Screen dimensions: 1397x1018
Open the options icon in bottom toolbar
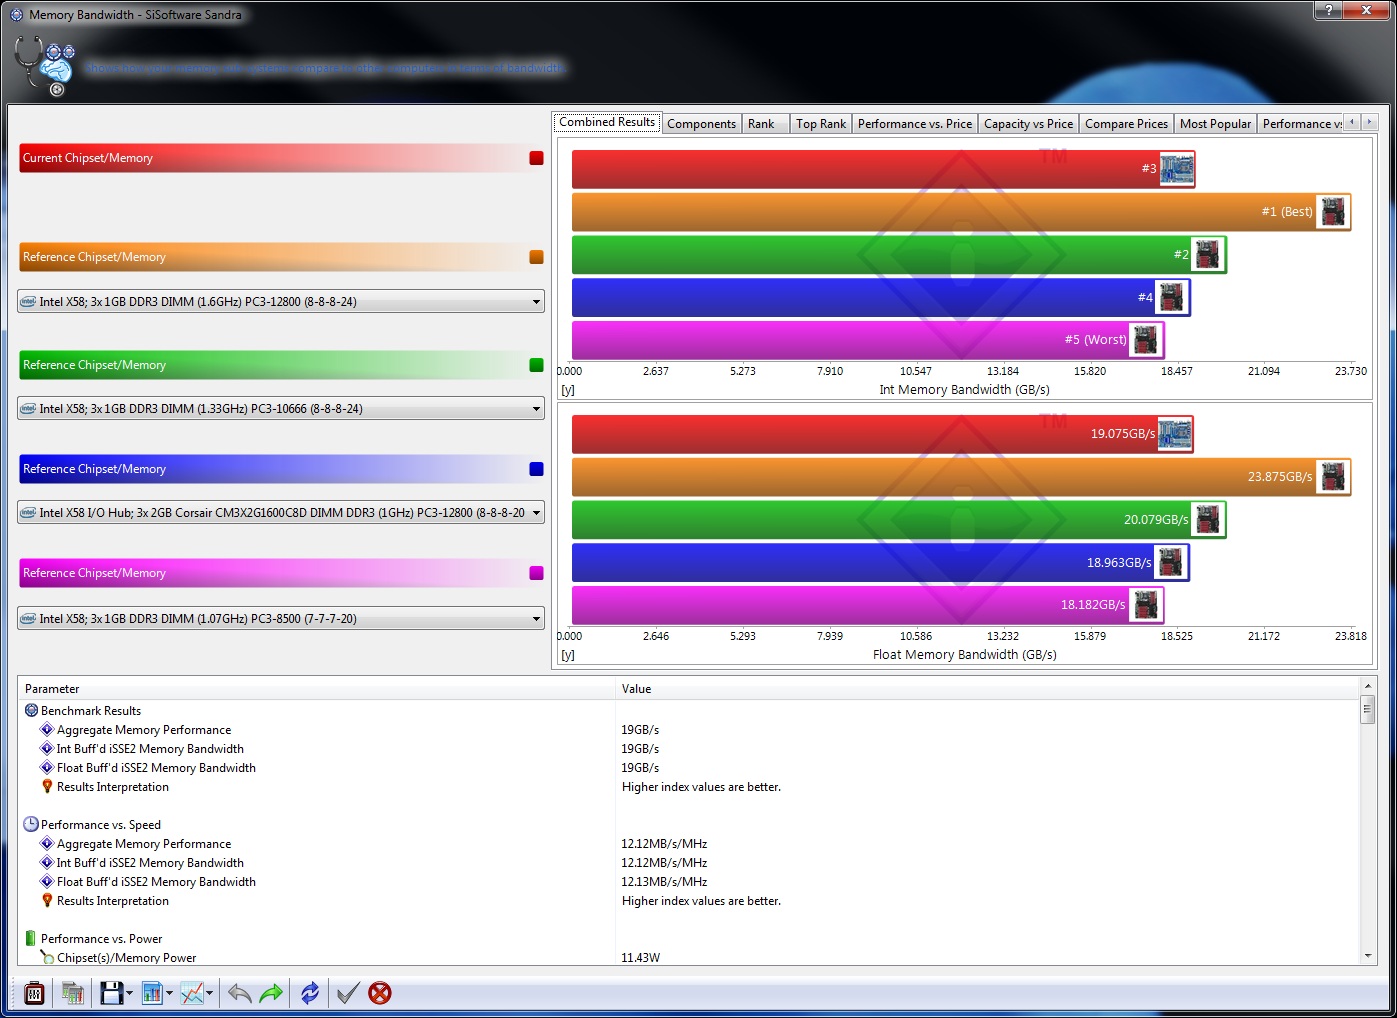(34, 993)
